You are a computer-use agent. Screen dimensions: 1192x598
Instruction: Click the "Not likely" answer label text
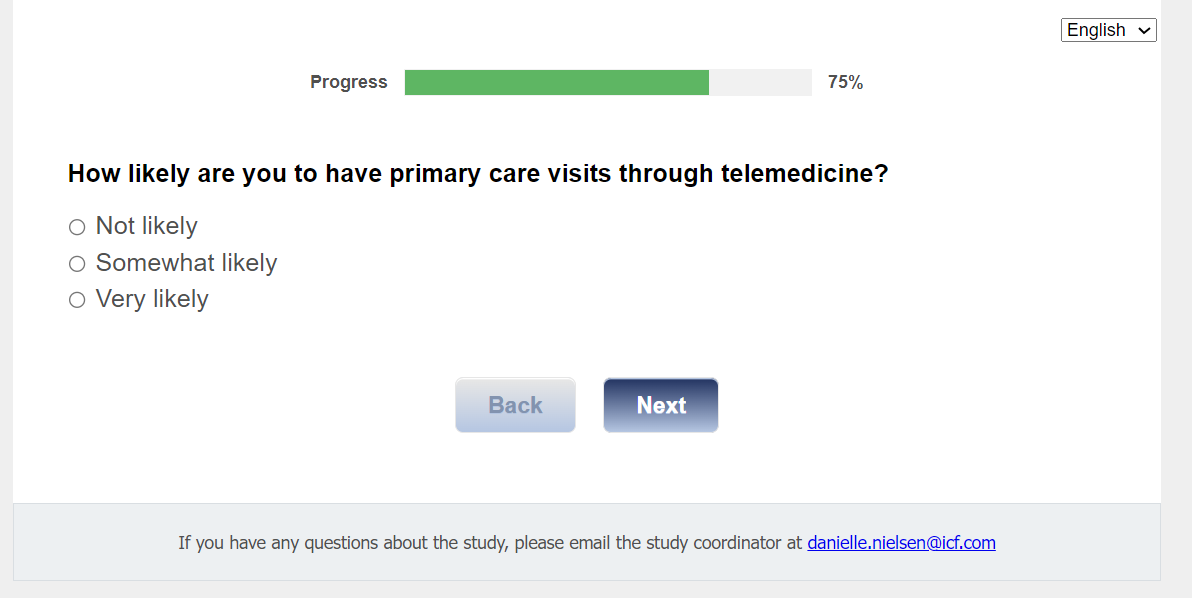coord(147,226)
